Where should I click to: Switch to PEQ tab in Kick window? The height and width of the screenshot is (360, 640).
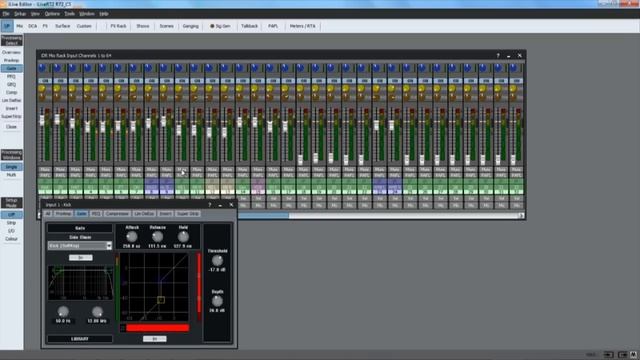pos(96,214)
